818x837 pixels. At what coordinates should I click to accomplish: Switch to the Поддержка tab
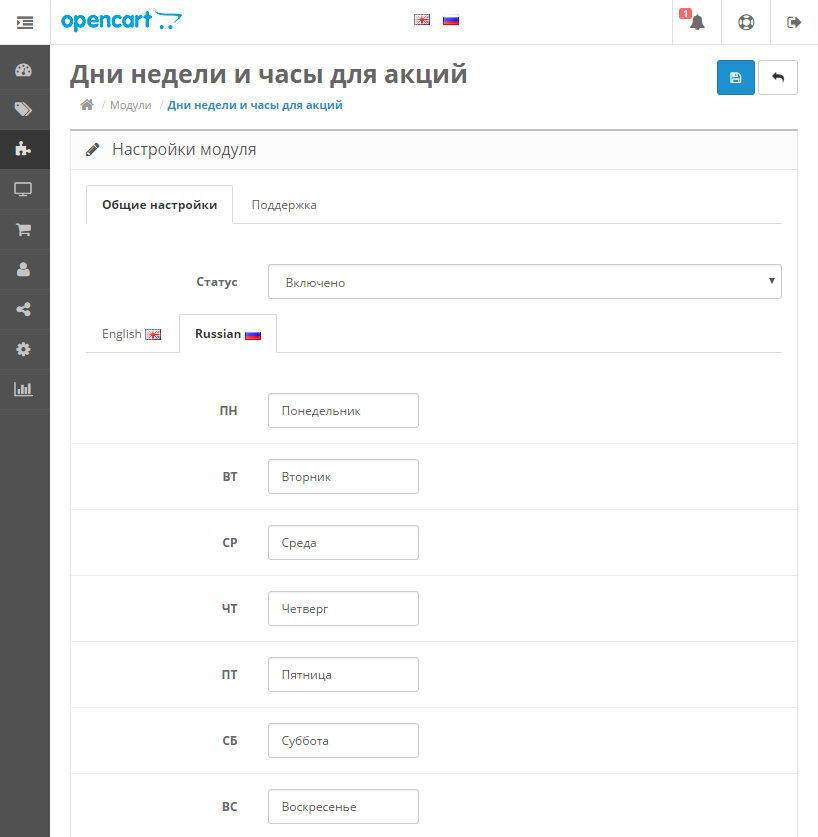(x=284, y=205)
